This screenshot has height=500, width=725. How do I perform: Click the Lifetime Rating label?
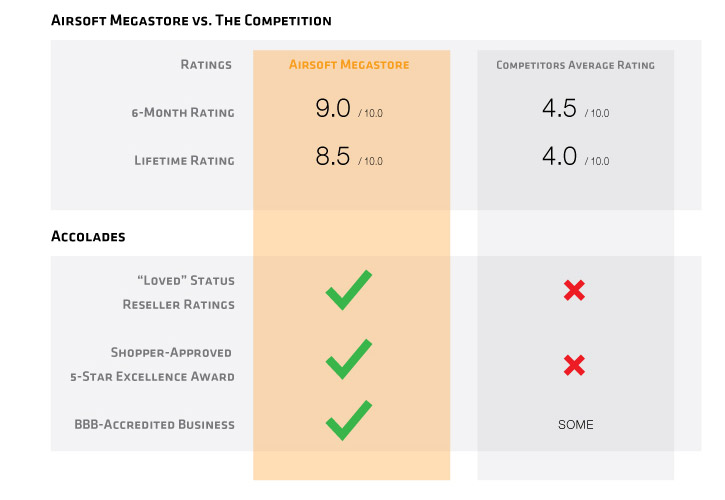(x=184, y=160)
